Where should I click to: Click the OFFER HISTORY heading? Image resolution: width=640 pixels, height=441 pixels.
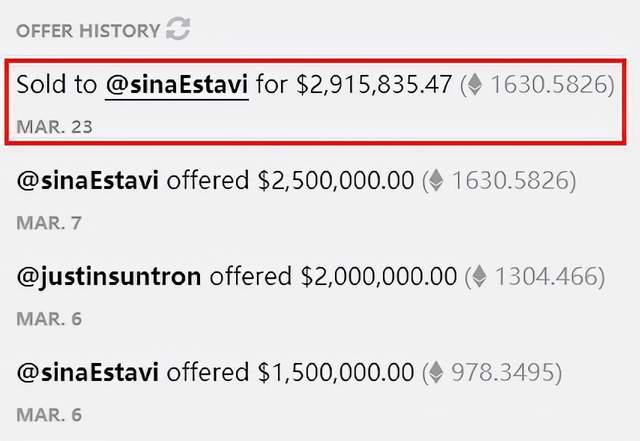pos(88,31)
